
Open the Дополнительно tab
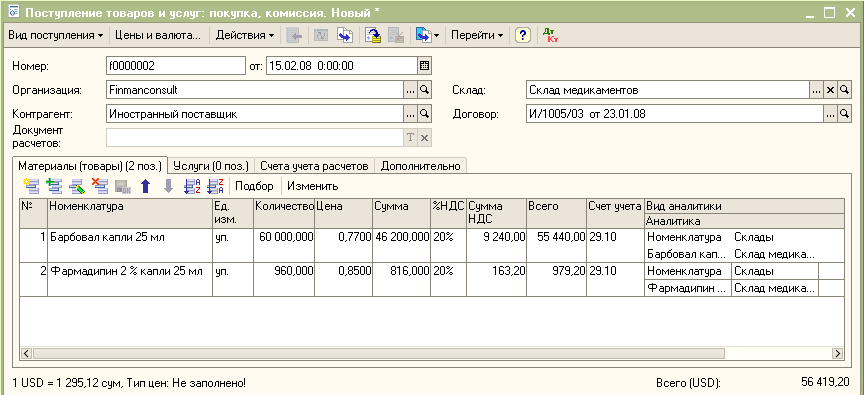coord(420,165)
